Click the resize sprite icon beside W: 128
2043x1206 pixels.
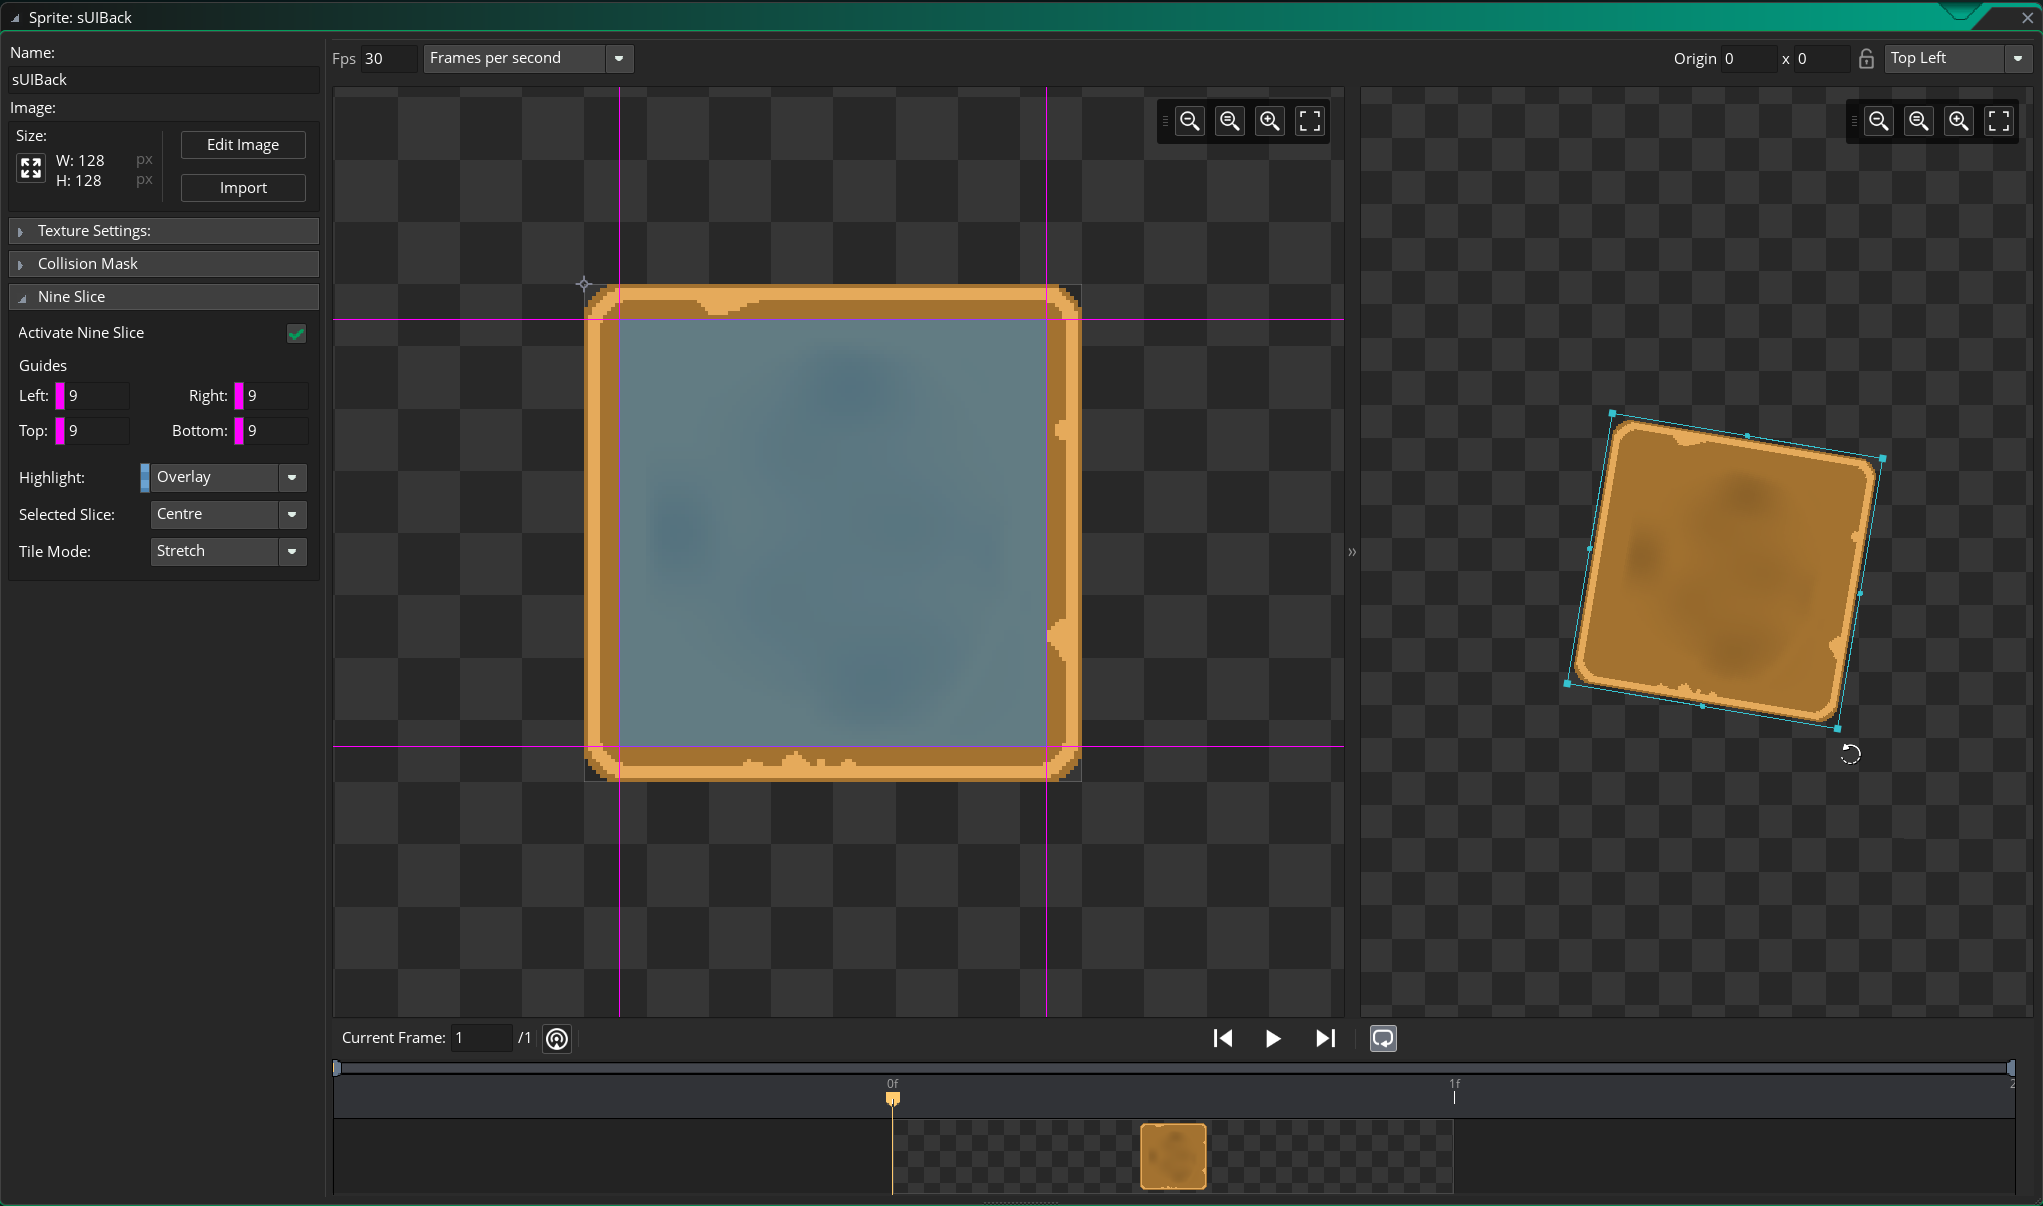pos(31,168)
